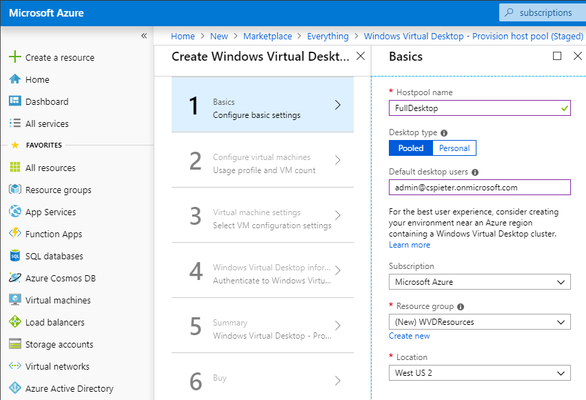The height and width of the screenshot is (400, 586).
Task: Click the Microsoft Azure logo text
Action: [46, 13]
